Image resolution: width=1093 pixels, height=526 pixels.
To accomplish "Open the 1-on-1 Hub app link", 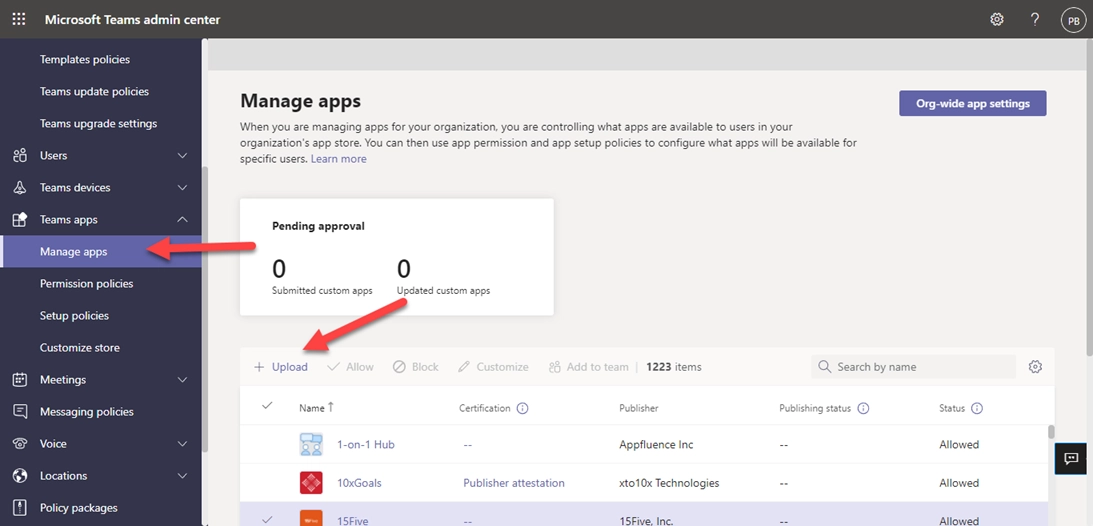I will pos(366,444).
